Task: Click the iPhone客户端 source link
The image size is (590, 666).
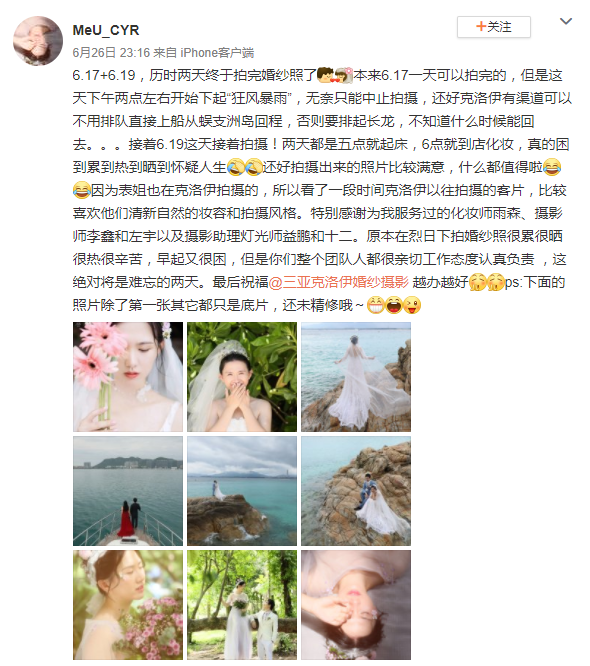Action: tap(217, 53)
